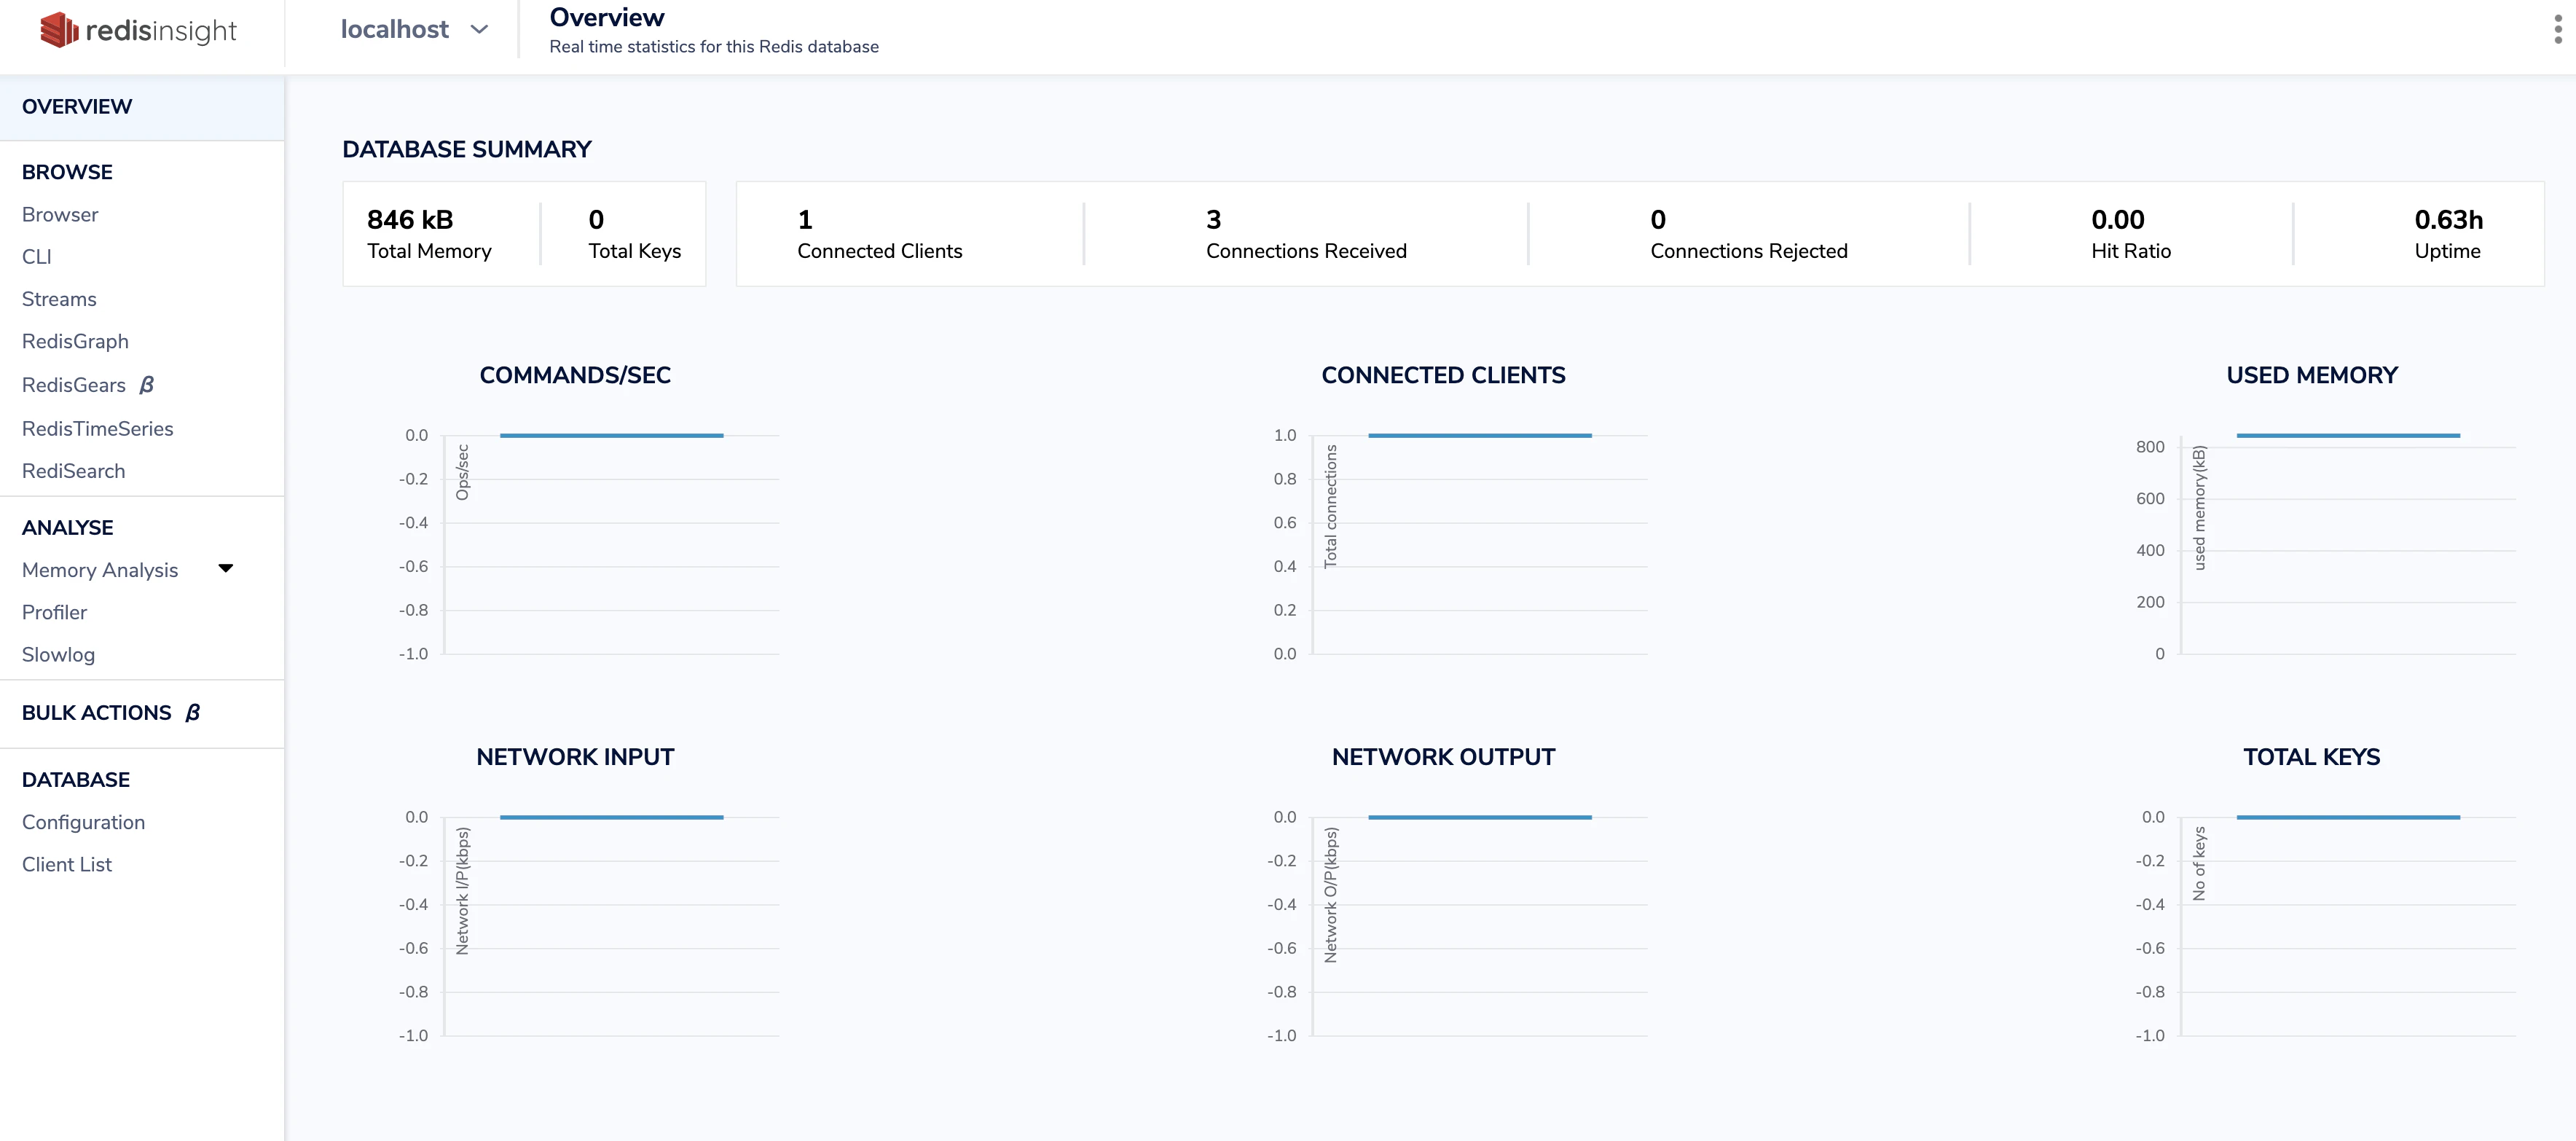The image size is (2576, 1141).
Task: Open the RediSearch page
Action: pyautogui.click(x=73, y=471)
